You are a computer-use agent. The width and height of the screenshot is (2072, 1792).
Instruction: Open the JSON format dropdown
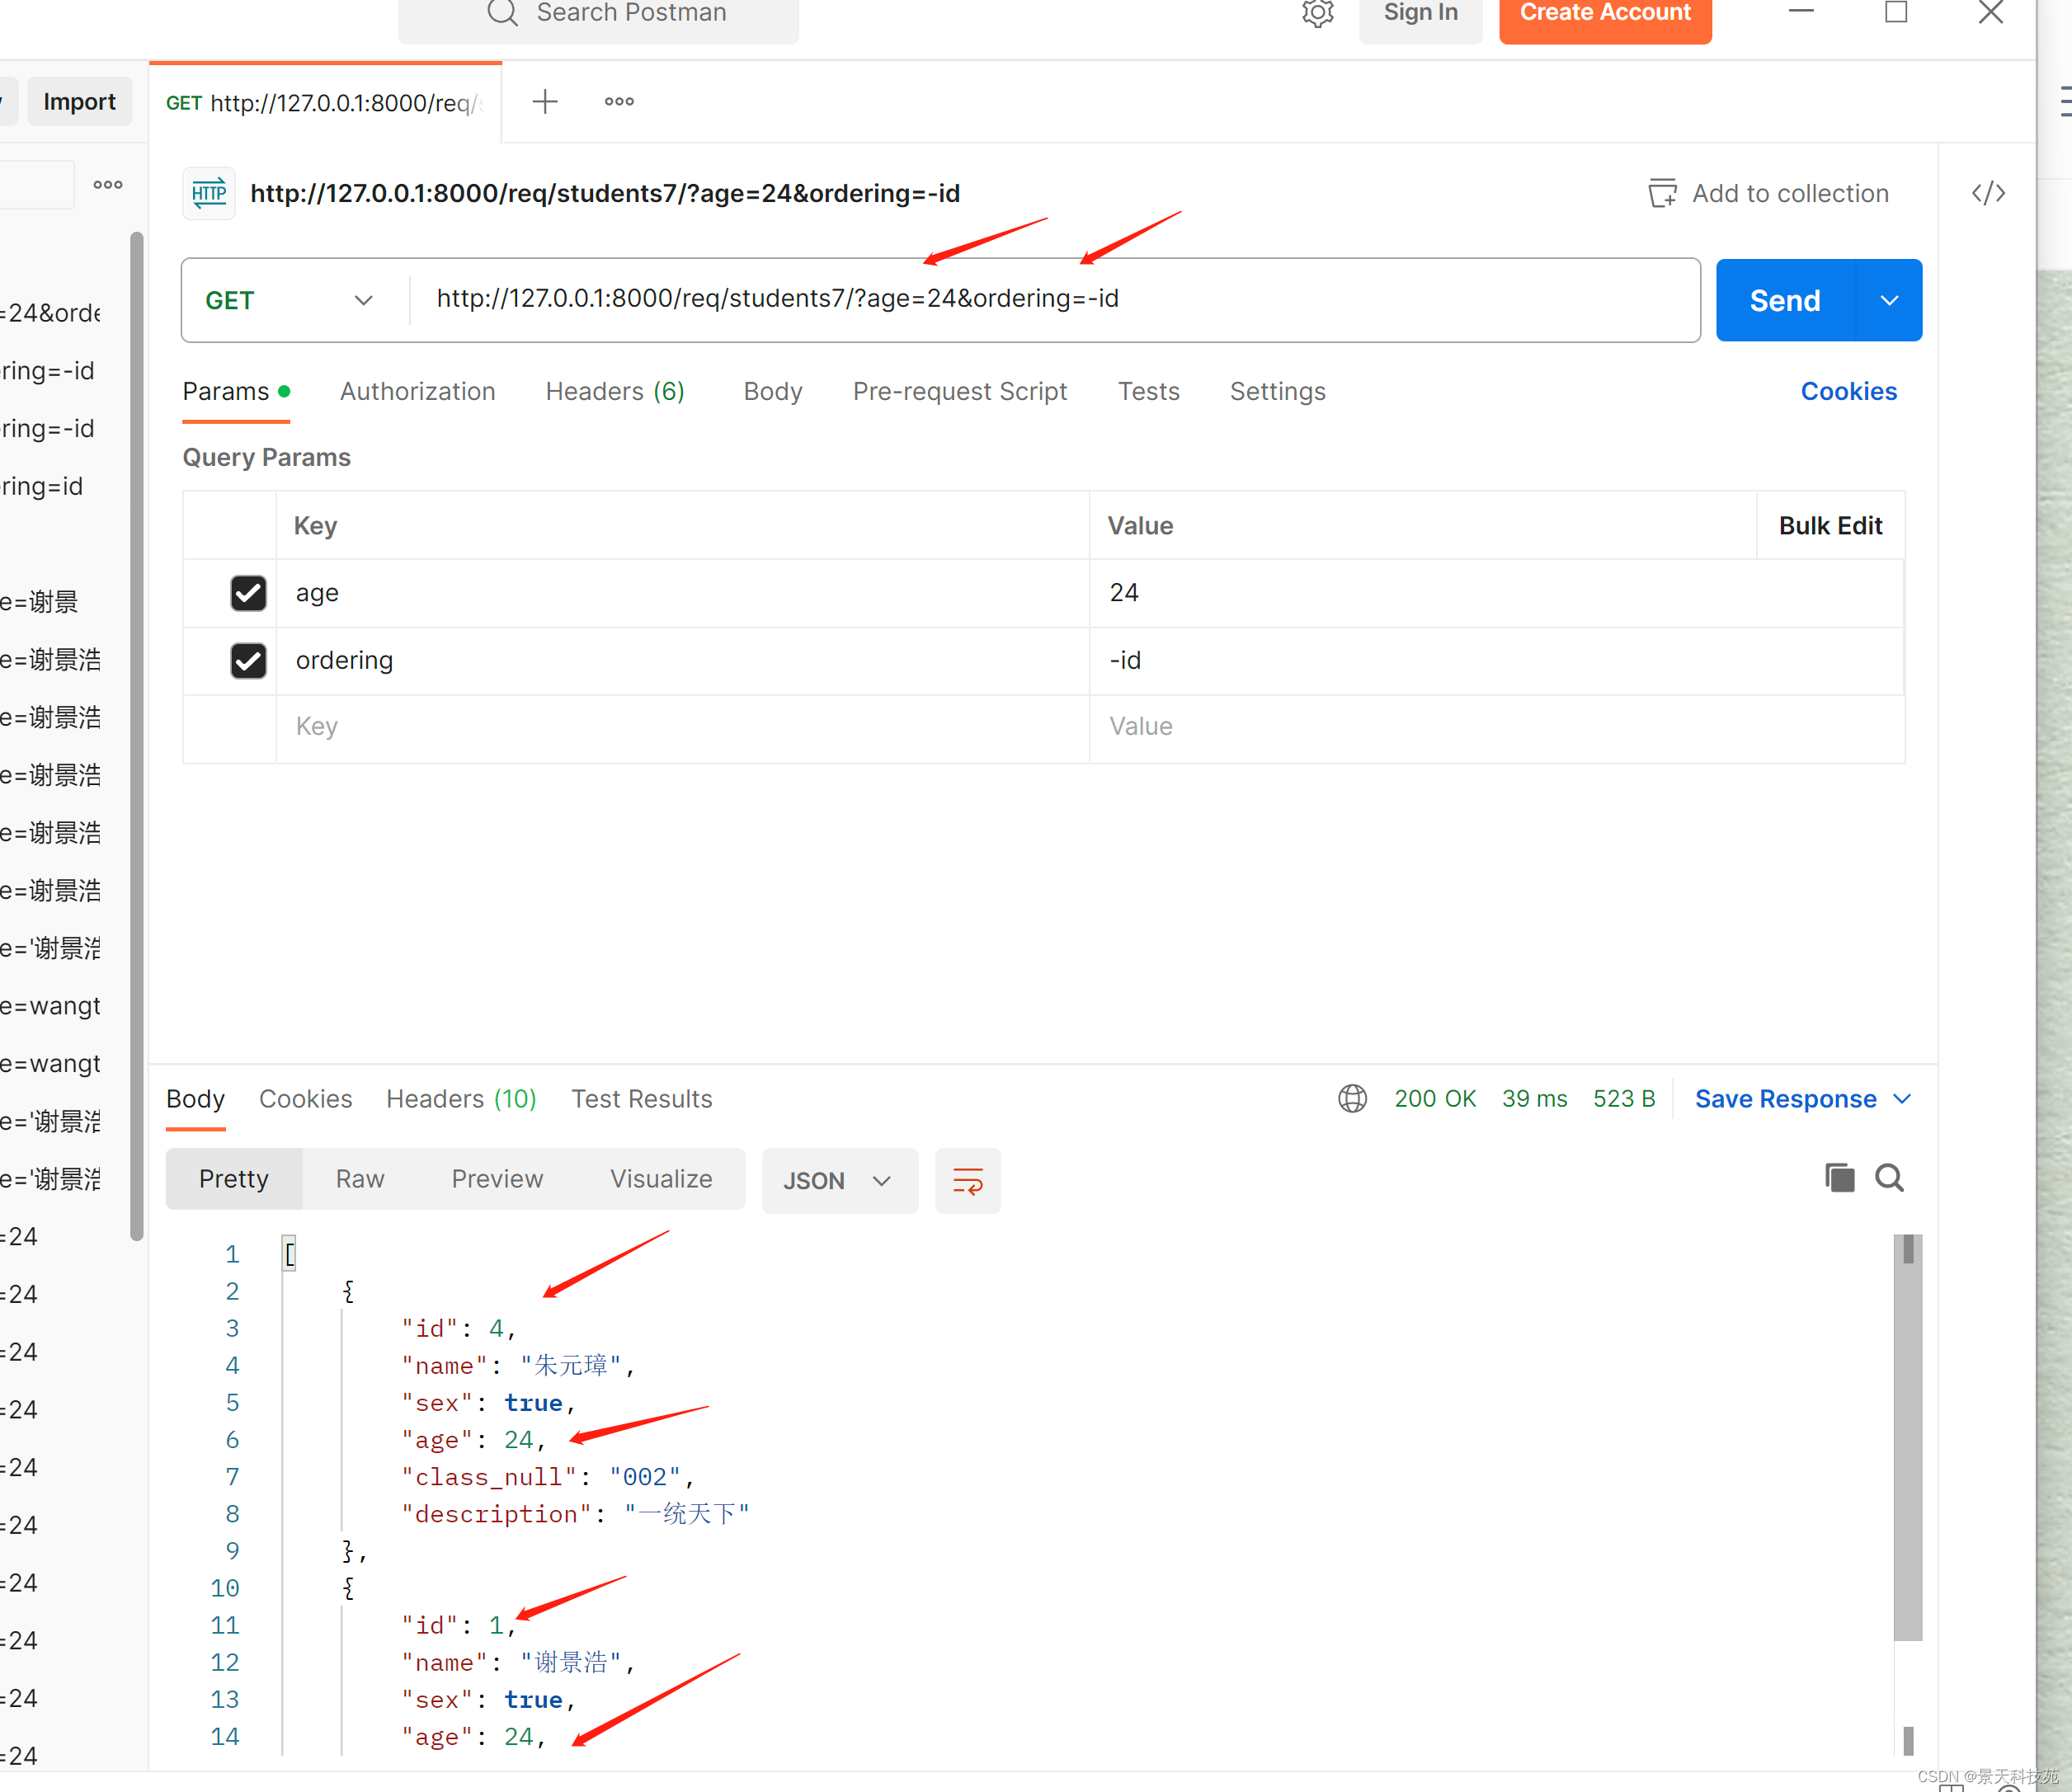[839, 1180]
